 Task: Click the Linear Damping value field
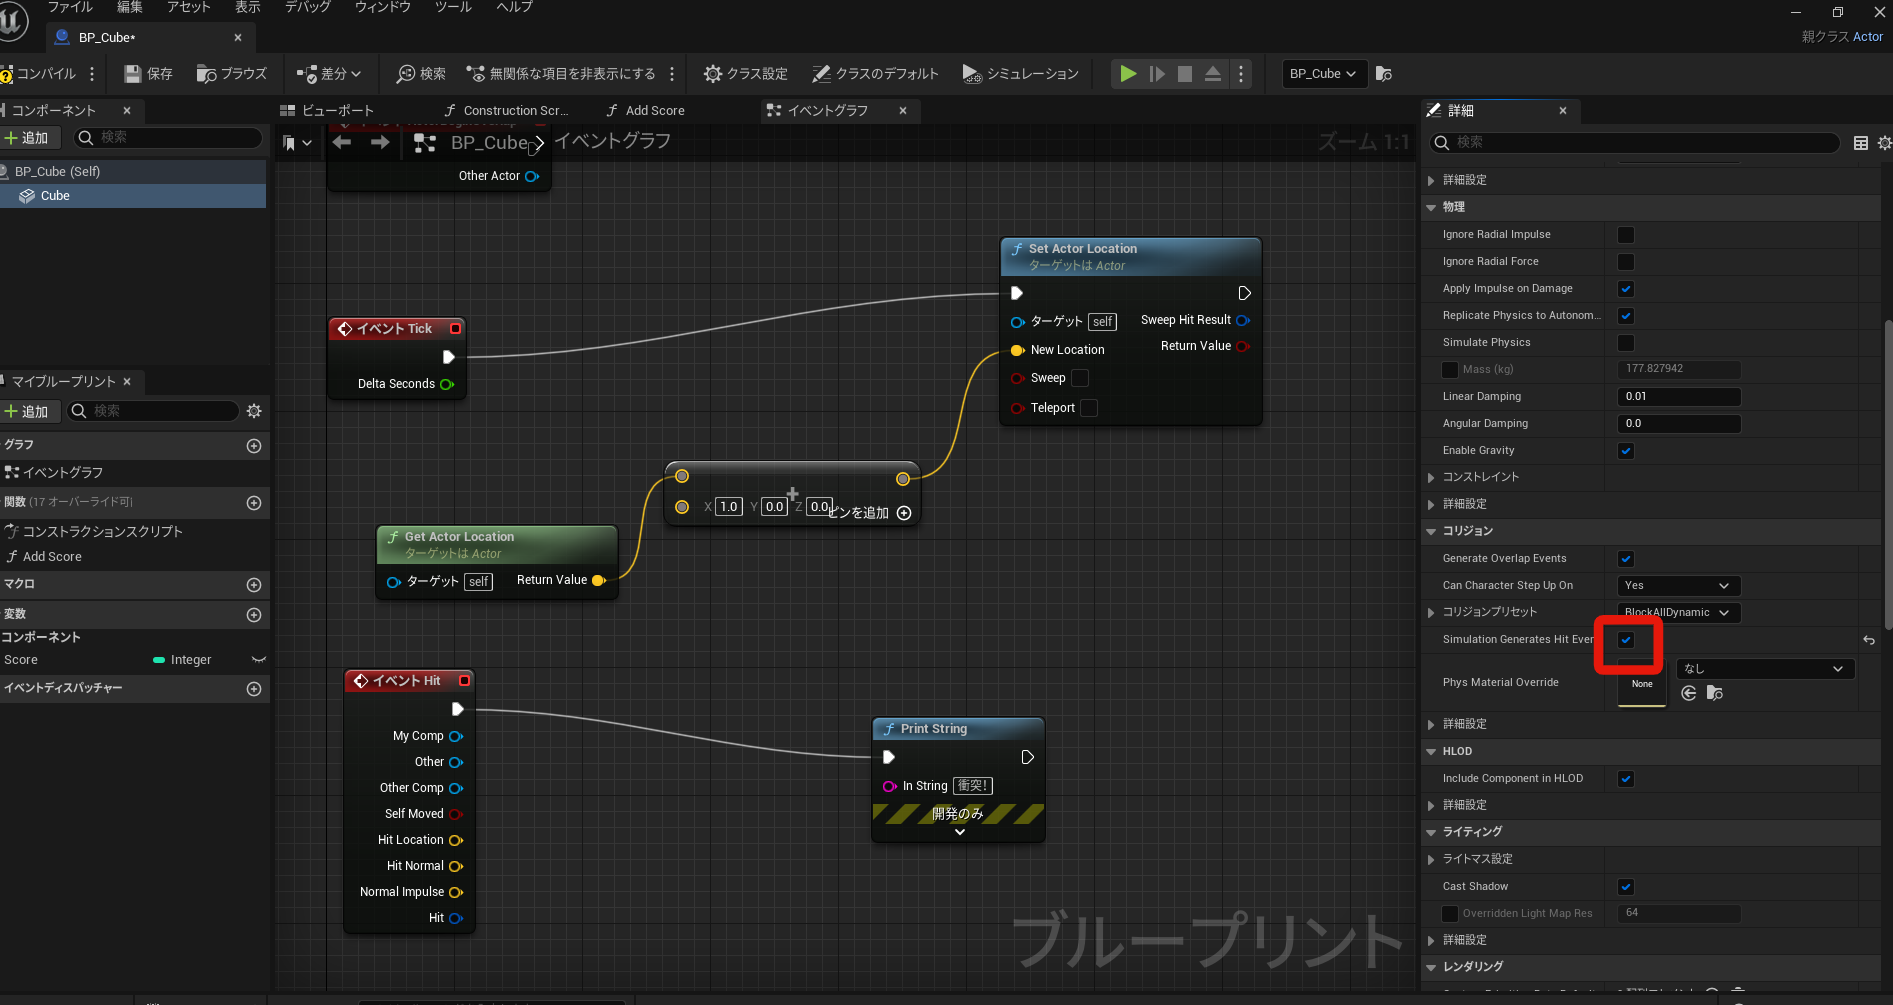[1679, 397]
